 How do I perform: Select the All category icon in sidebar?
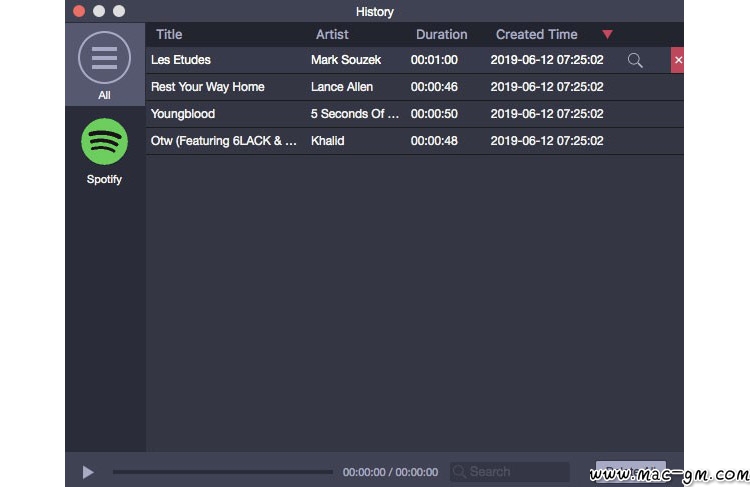click(x=104, y=58)
